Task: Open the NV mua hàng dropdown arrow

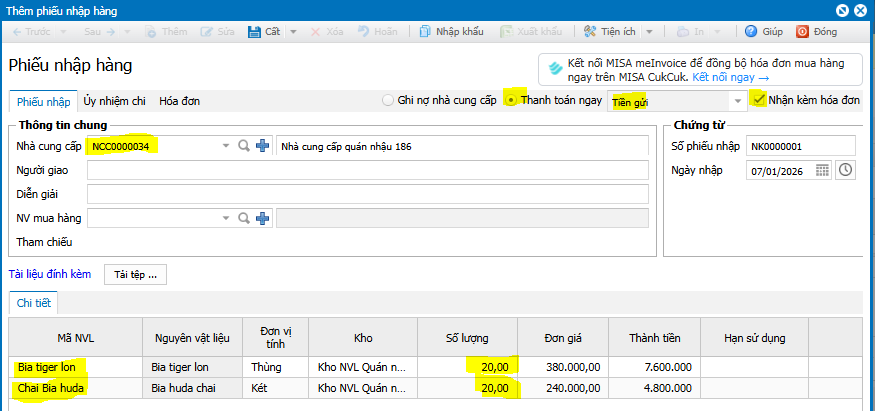Action: click(225, 218)
